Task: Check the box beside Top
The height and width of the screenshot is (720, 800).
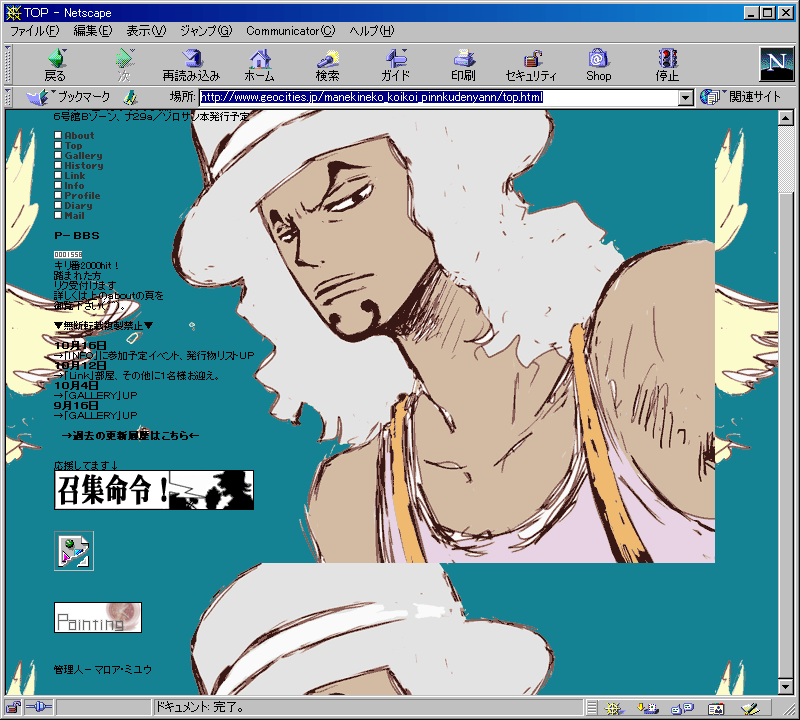Action: pos(58,145)
